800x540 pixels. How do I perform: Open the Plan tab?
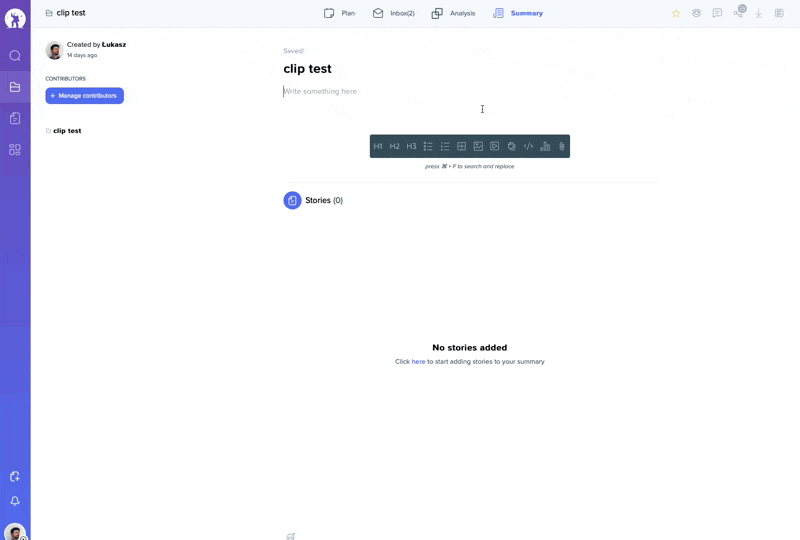click(339, 13)
